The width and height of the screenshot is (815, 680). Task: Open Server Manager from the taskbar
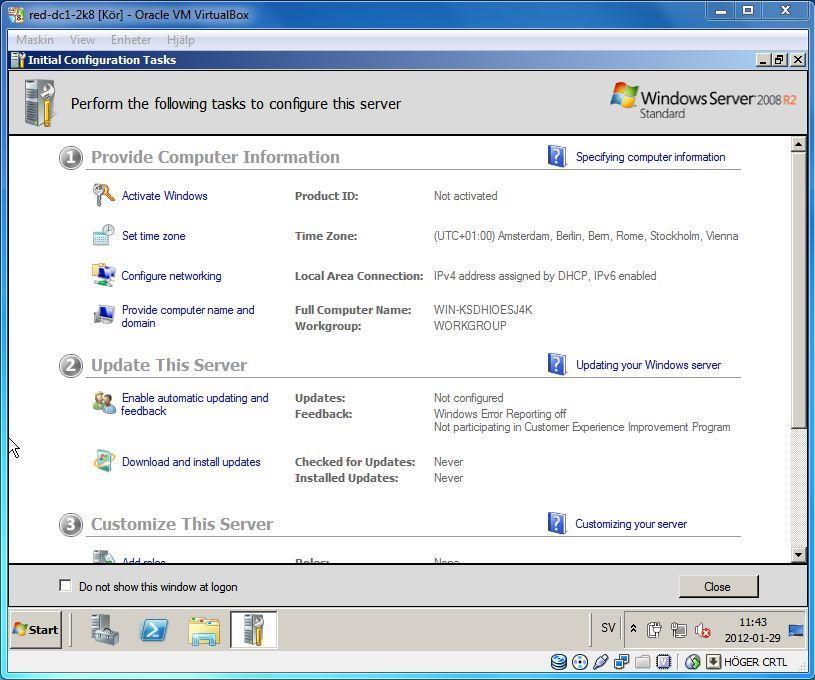pos(104,630)
